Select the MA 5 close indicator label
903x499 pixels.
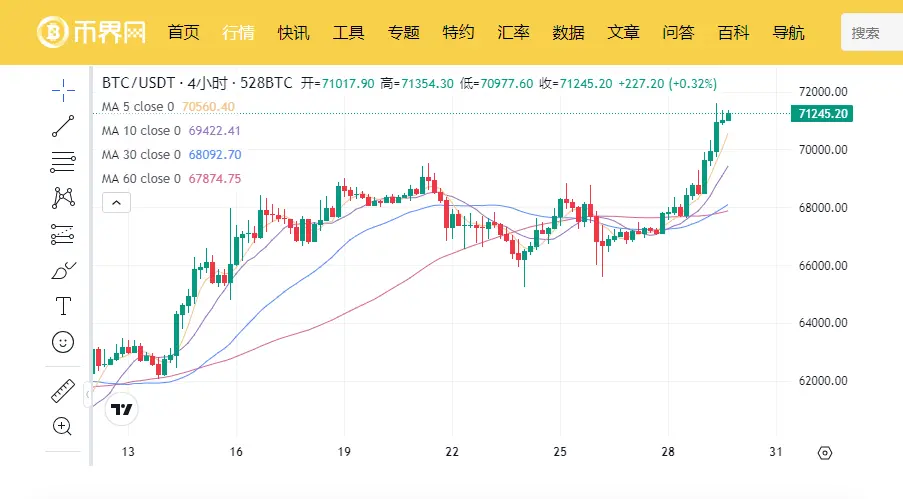tap(138, 106)
